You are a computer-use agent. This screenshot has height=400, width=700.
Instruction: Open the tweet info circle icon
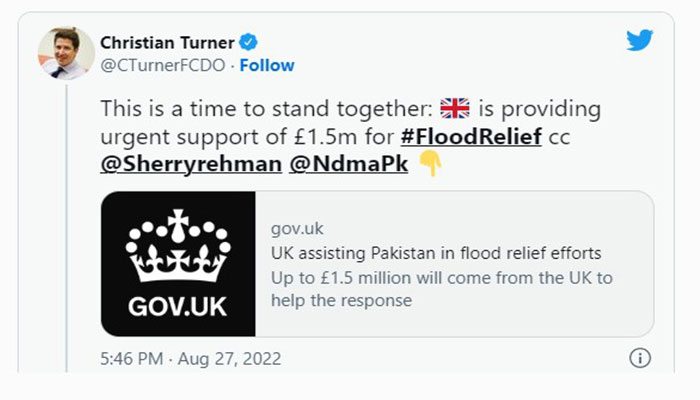(x=640, y=358)
